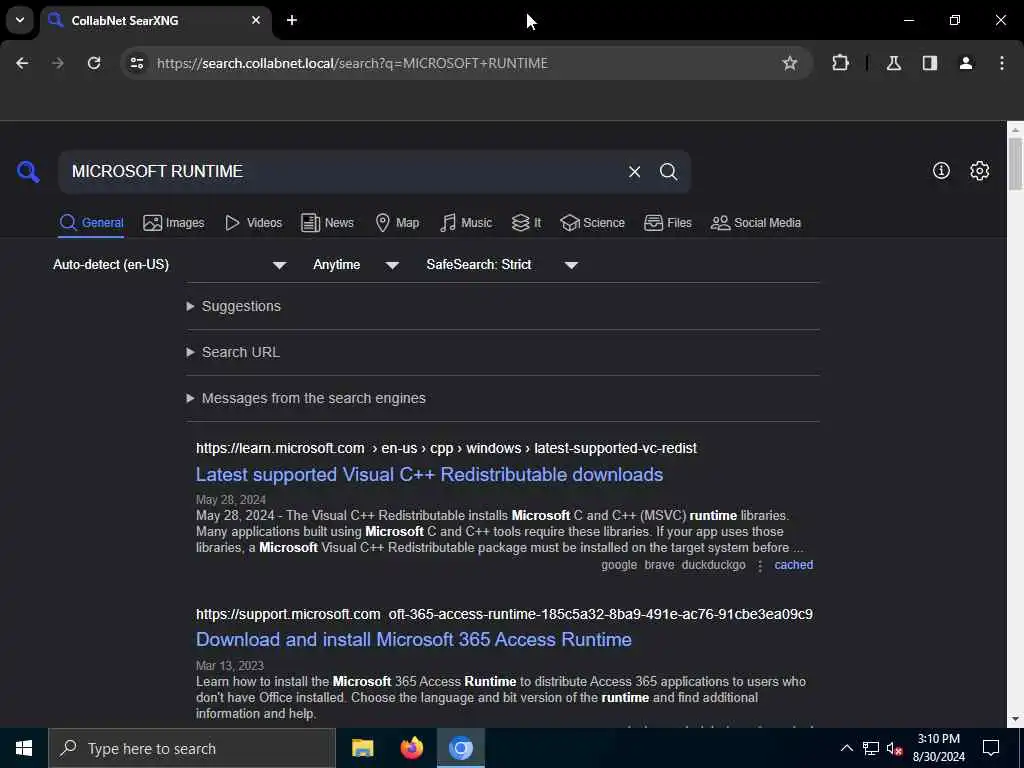
Task: Switch to the Social Media tab
Action: [756, 223]
